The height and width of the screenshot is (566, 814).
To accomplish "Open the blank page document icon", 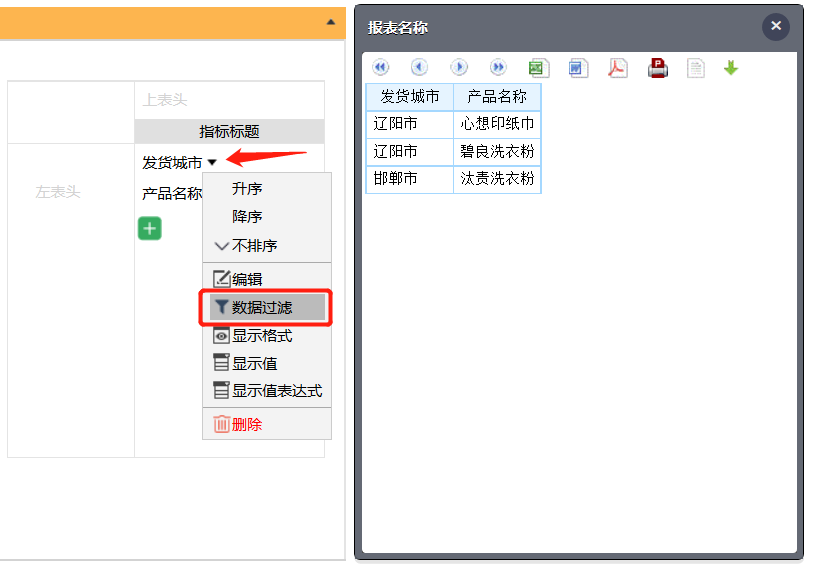I will pos(696,68).
